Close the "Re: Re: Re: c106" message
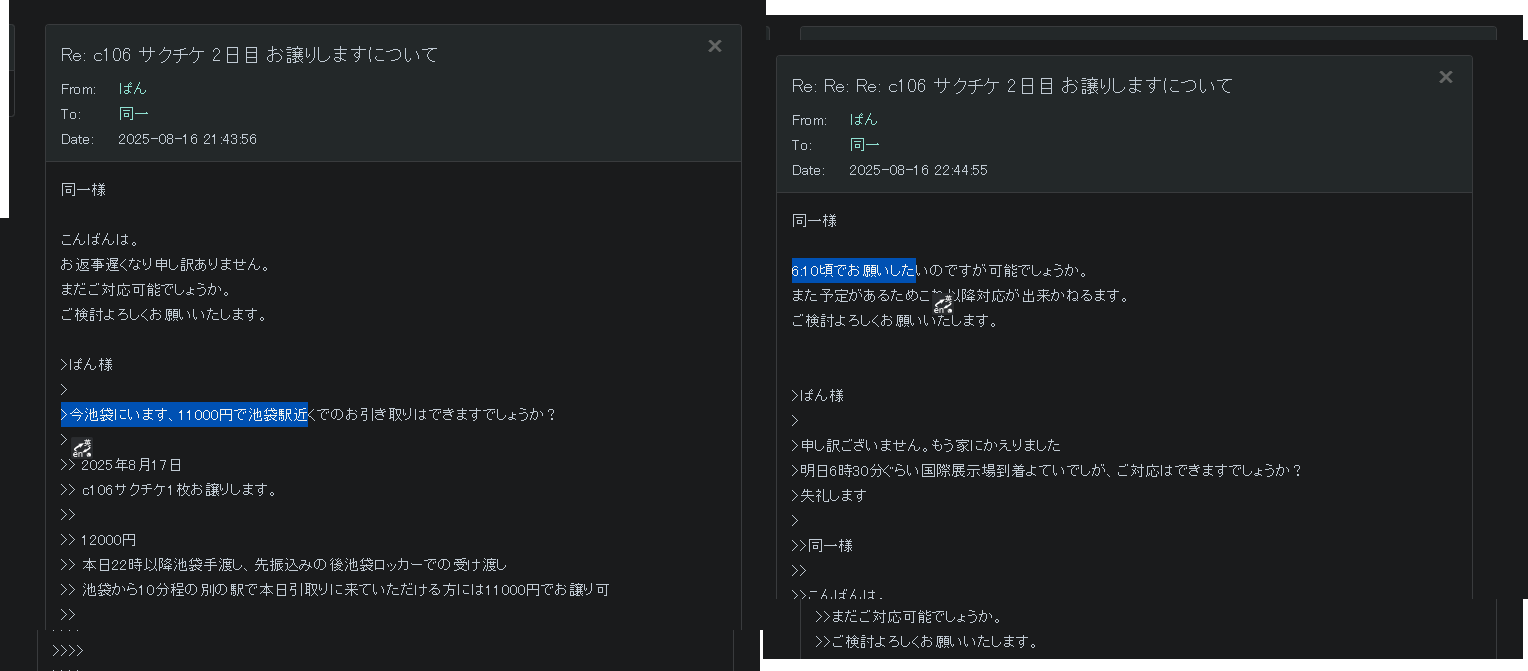The width and height of the screenshot is (1528, 671). click(1445, 77)
